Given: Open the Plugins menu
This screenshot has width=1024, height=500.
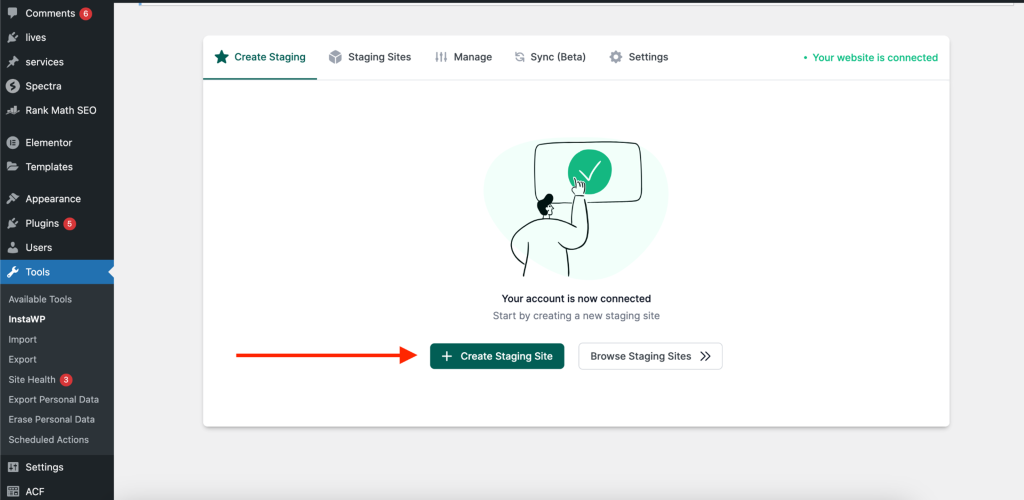Looking at the screenshot, I should [57, 223].
